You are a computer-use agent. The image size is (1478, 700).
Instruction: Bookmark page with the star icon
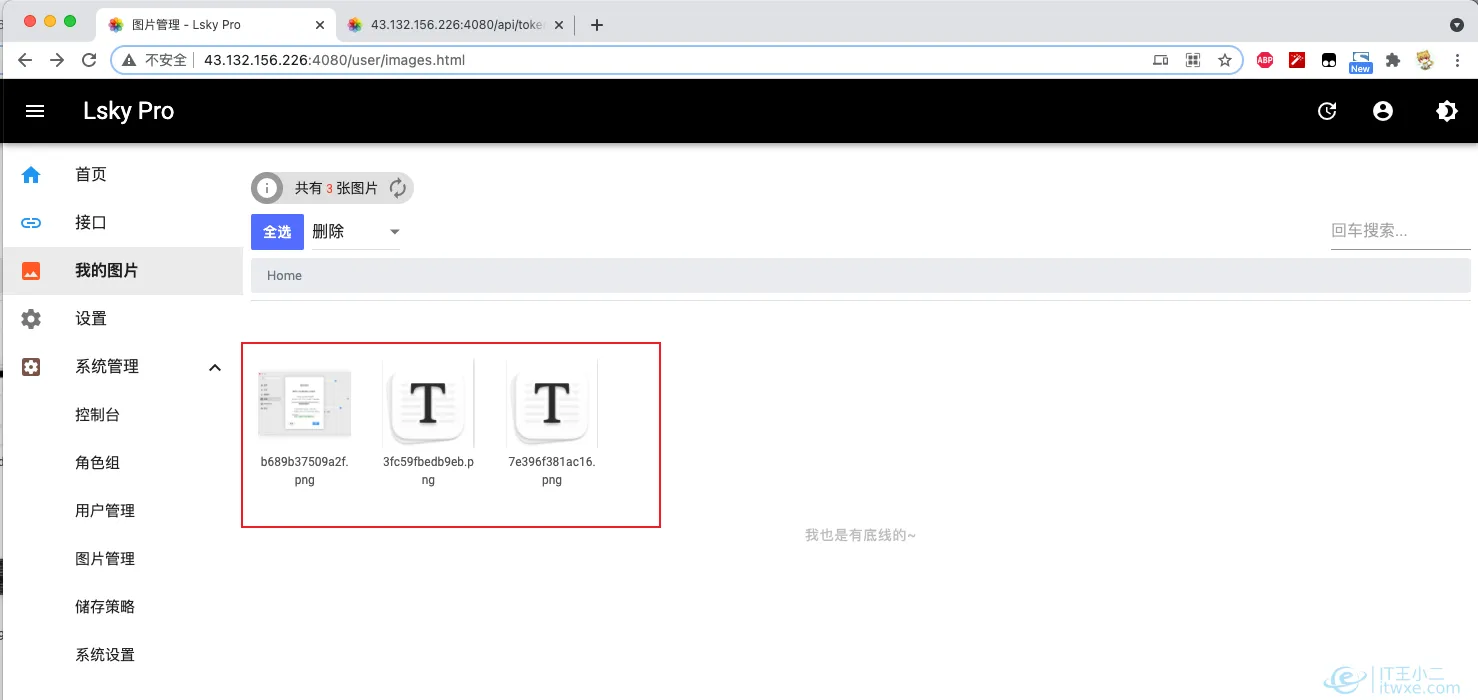(1224, 60)
